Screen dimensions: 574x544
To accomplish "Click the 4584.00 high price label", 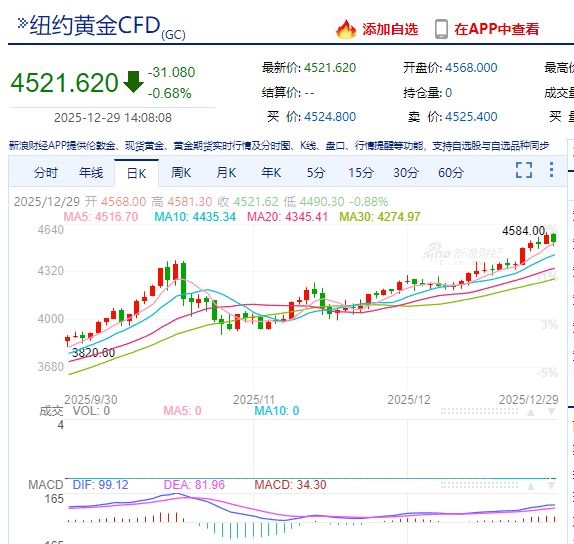I will 524,231.
